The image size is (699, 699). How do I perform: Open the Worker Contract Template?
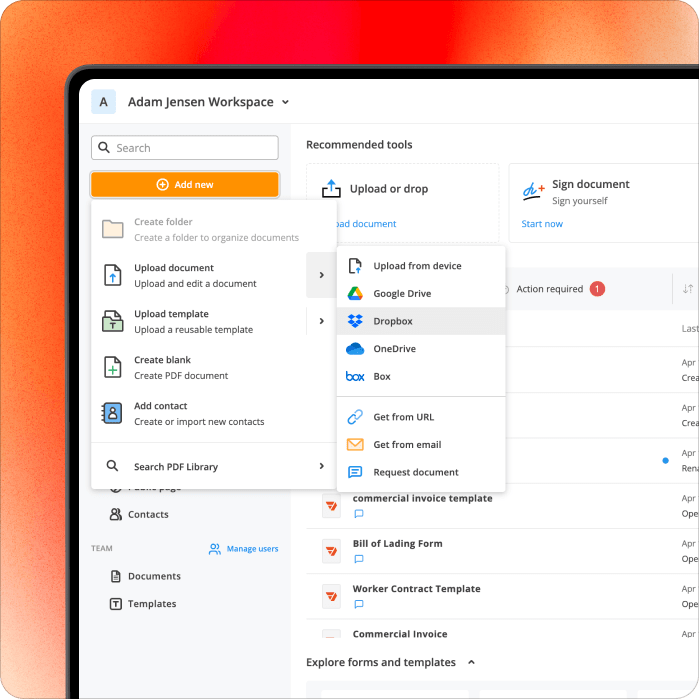tap(416, 589)
